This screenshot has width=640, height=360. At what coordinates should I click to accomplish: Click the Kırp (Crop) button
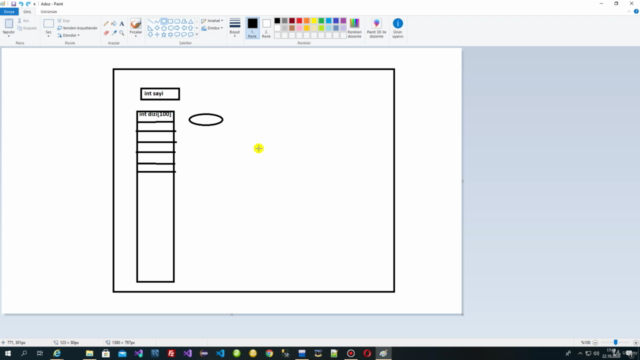coord(64,20)
